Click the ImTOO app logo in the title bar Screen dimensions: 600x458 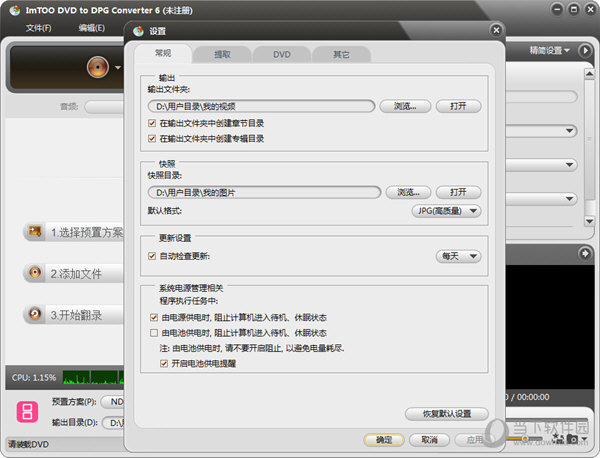[x=15, y=10]
